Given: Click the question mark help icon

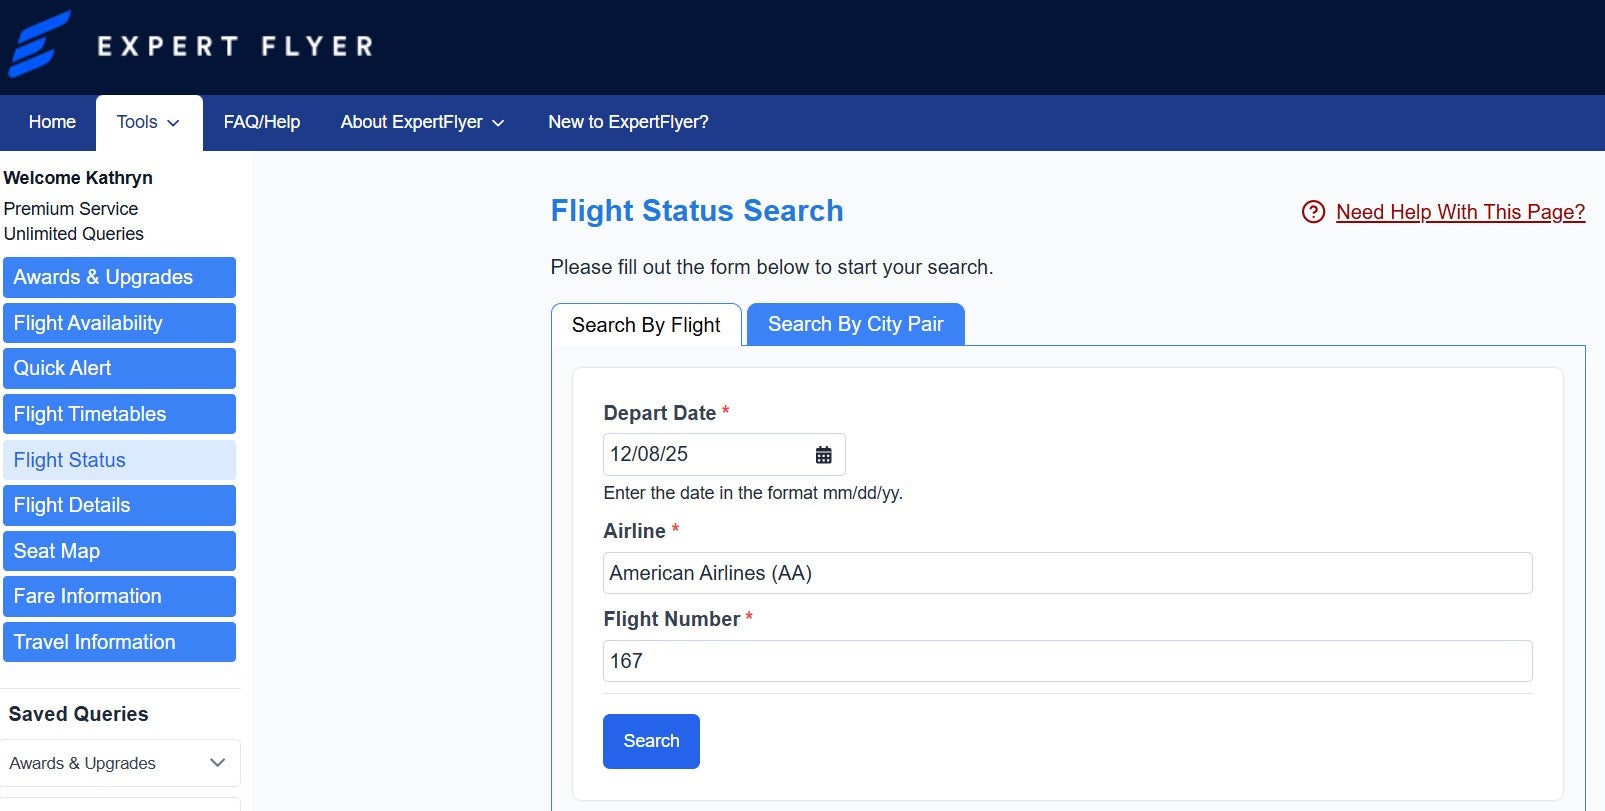Looking at the screenshot, I should (1310, 212).
